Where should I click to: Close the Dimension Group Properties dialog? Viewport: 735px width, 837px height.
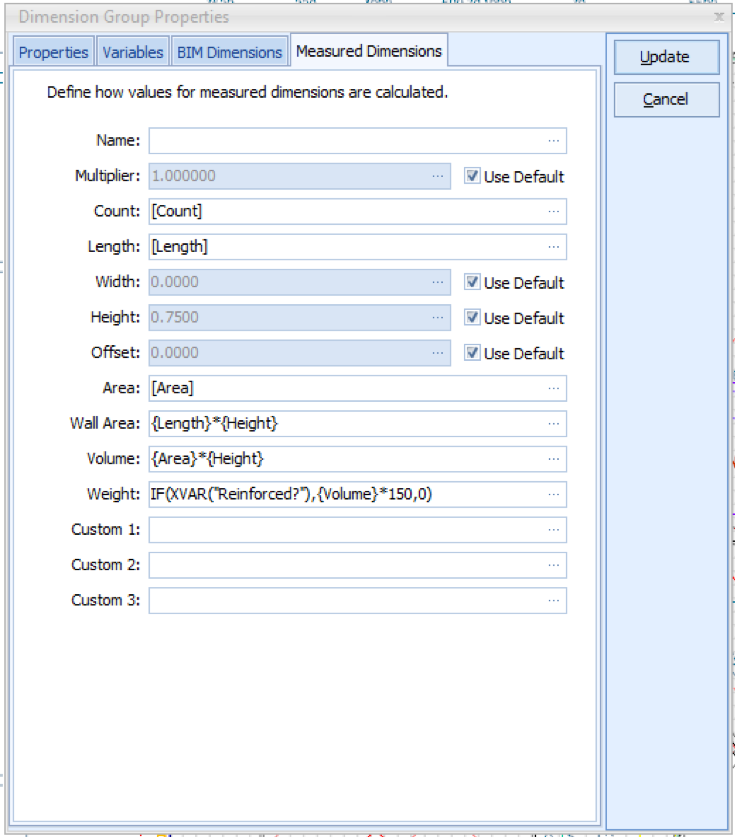719,17
